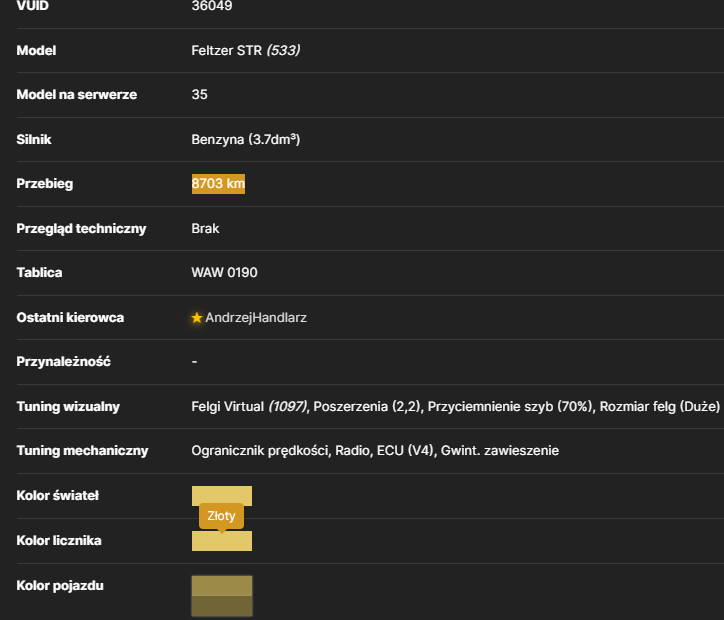Select the lower darker Kolor pojazdu swatch
This screenshot has height=620, width=724.
pyautogui.click(x=222, y=606)
